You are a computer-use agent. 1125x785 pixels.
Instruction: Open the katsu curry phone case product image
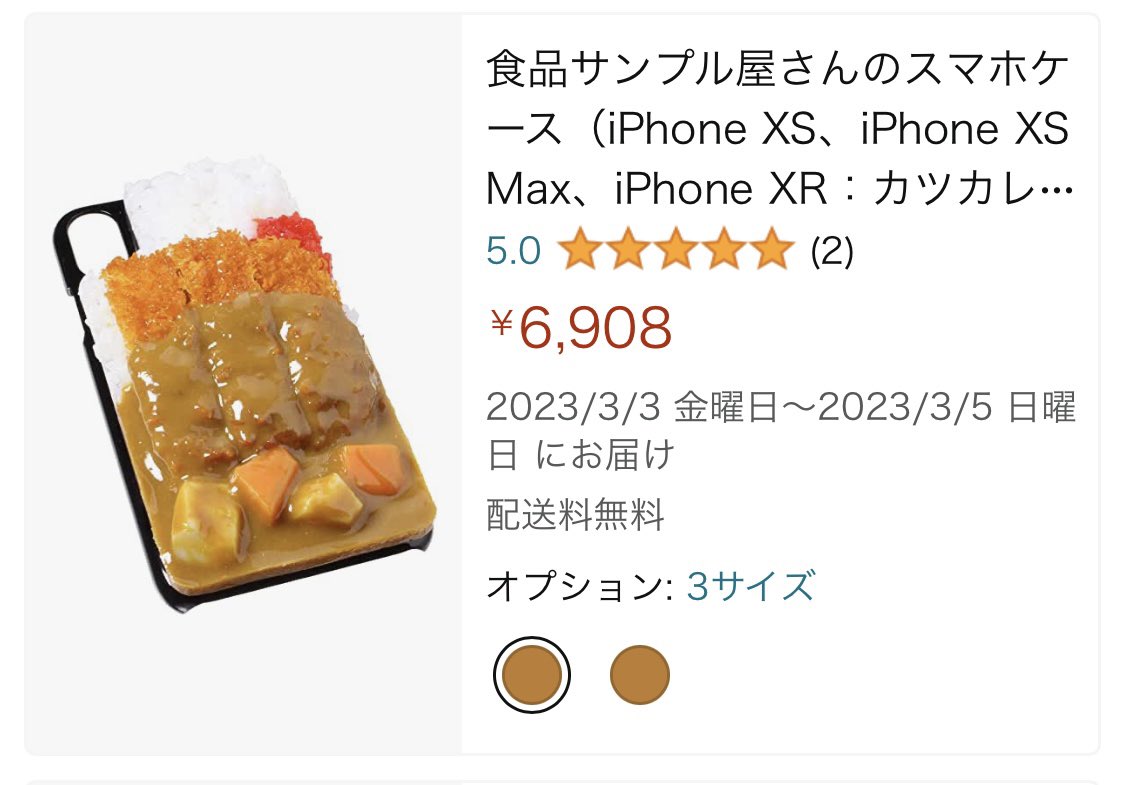pyautogui.click(x=244, y=384)
